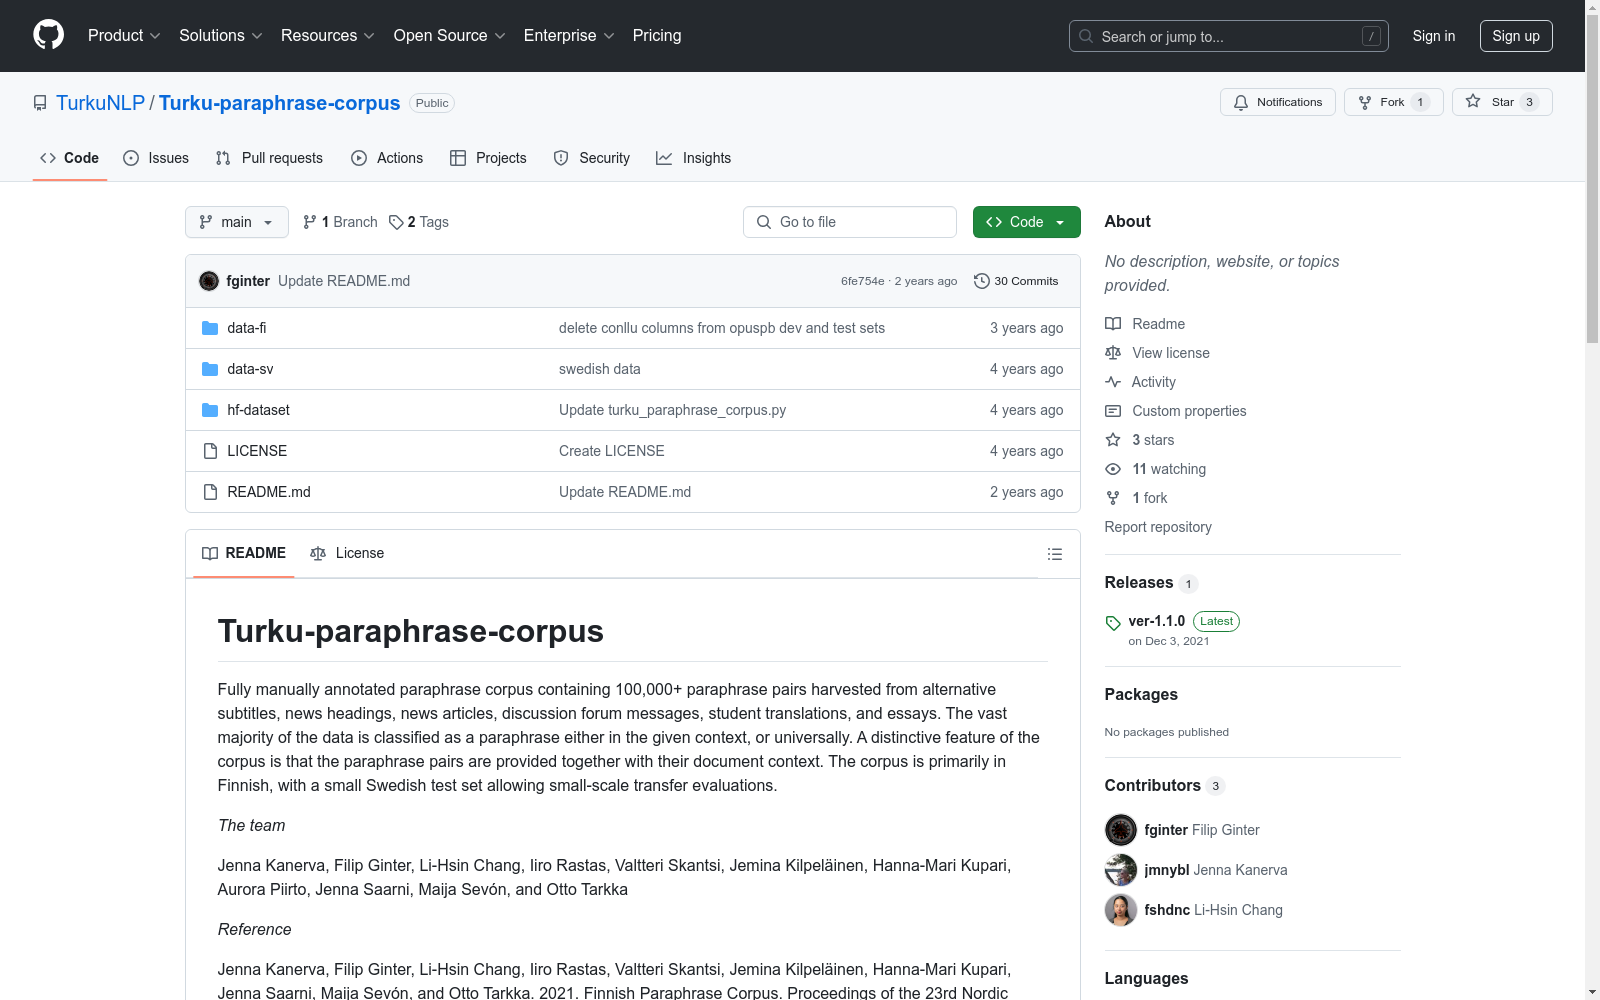Viewport: 1600px width, 1000px height.
Task: Open the Packages section heading
Action: (1141, 695)
